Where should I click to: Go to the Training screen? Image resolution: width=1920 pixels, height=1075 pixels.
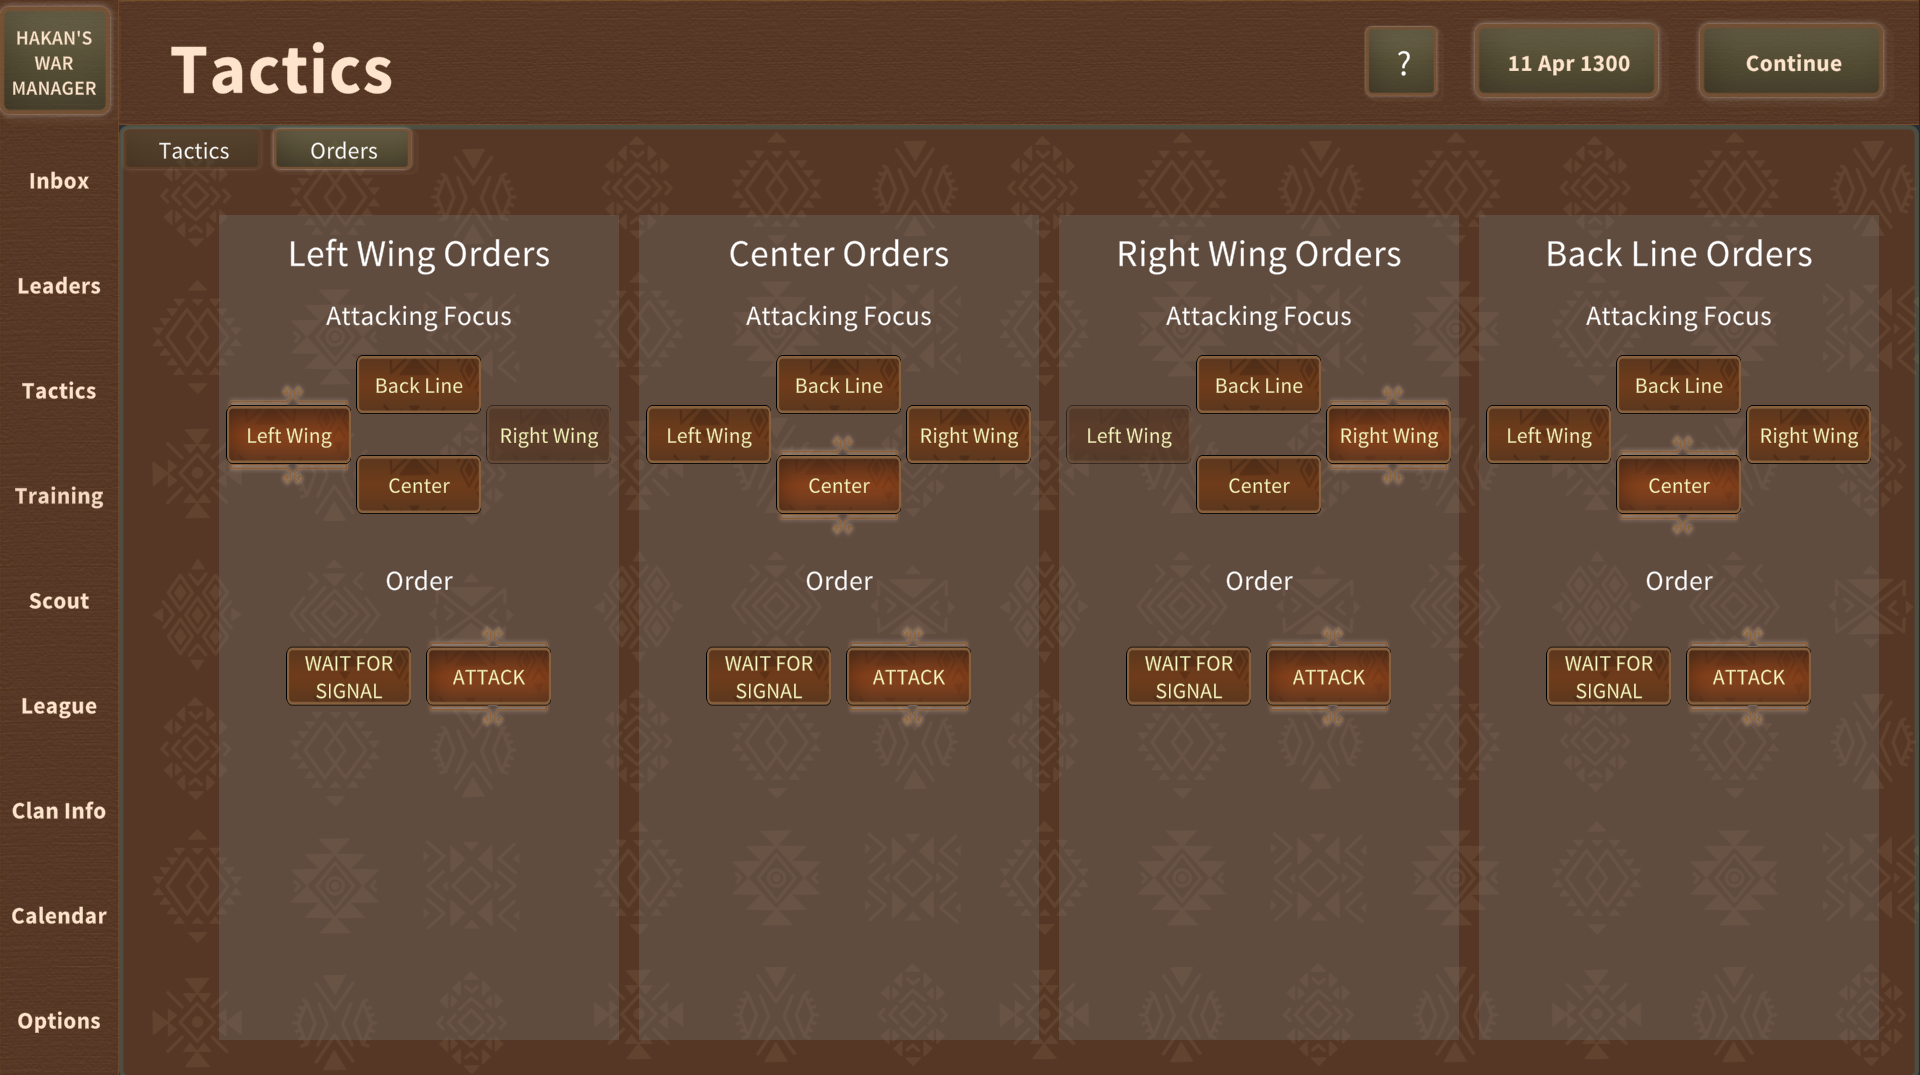click(x=58, y=495)
